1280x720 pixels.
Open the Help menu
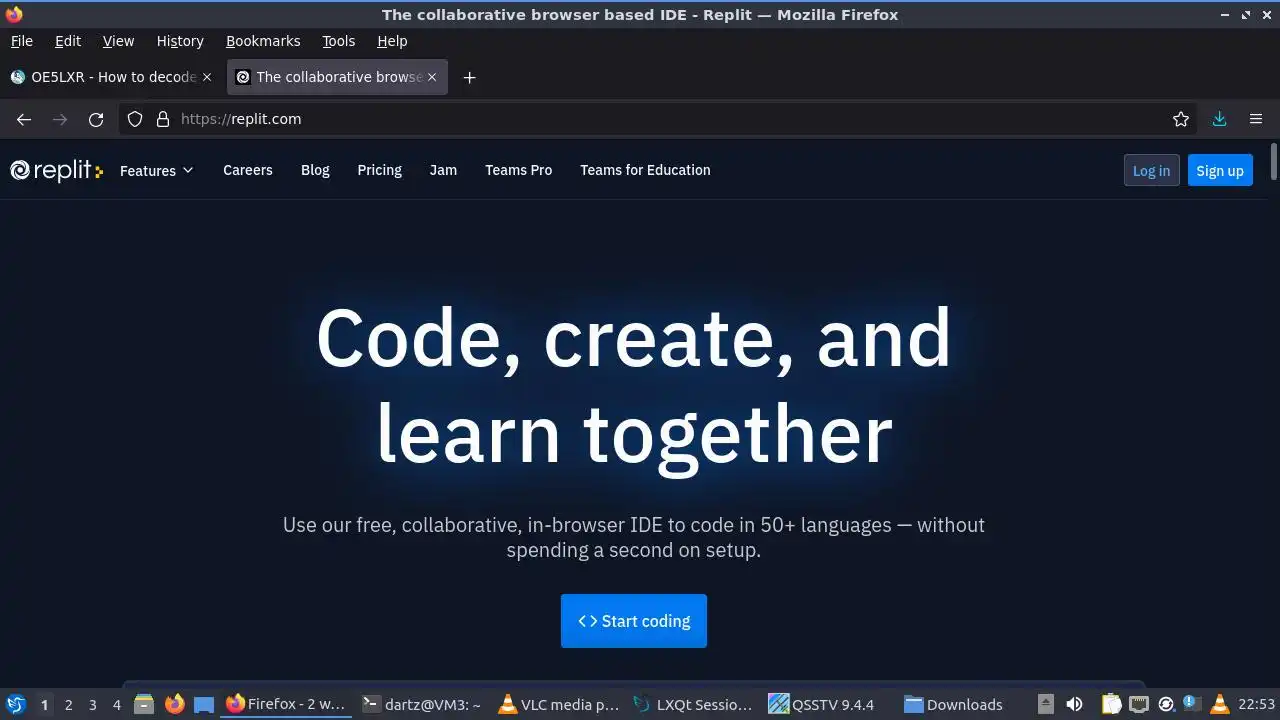click(392, 41)
